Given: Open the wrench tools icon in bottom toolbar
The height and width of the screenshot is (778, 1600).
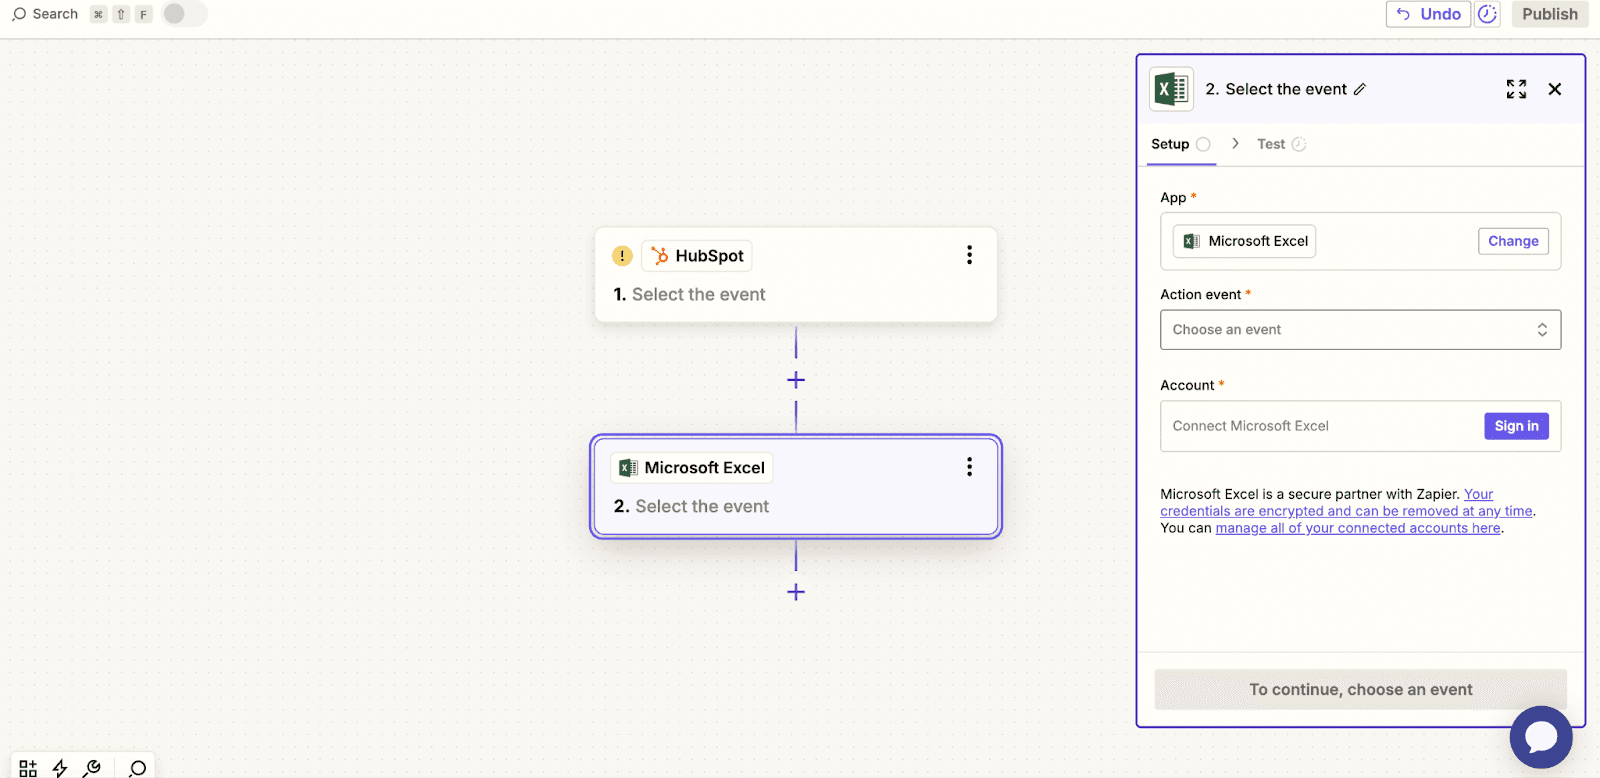Looking at the screenshot, I should (92, 768).
